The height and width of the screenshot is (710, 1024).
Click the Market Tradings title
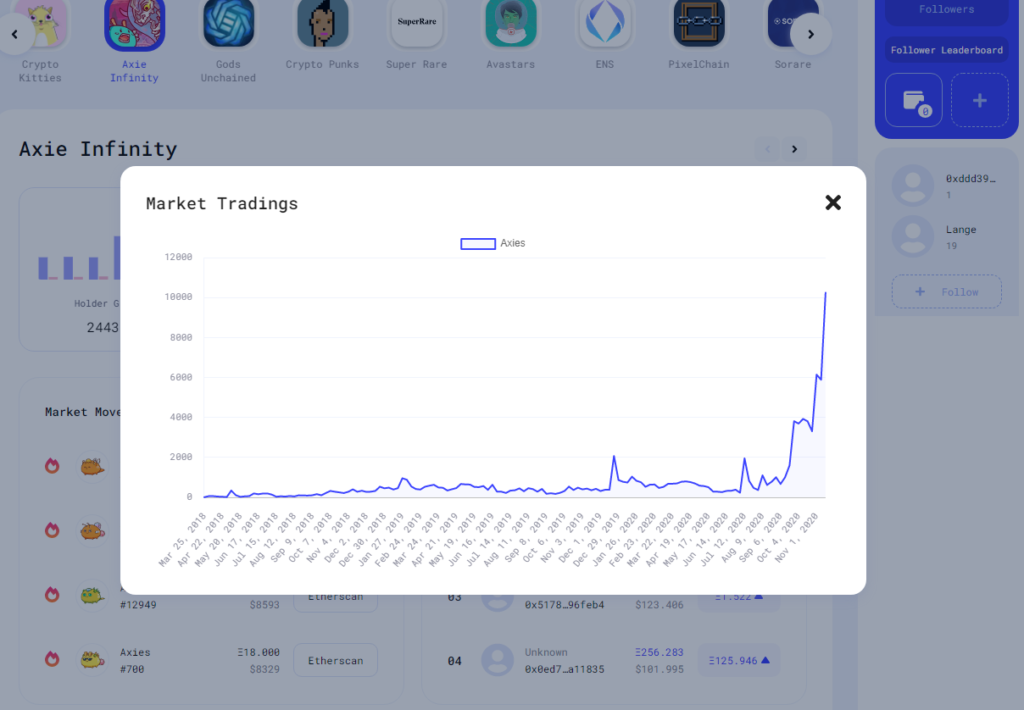tap(221, 204)
